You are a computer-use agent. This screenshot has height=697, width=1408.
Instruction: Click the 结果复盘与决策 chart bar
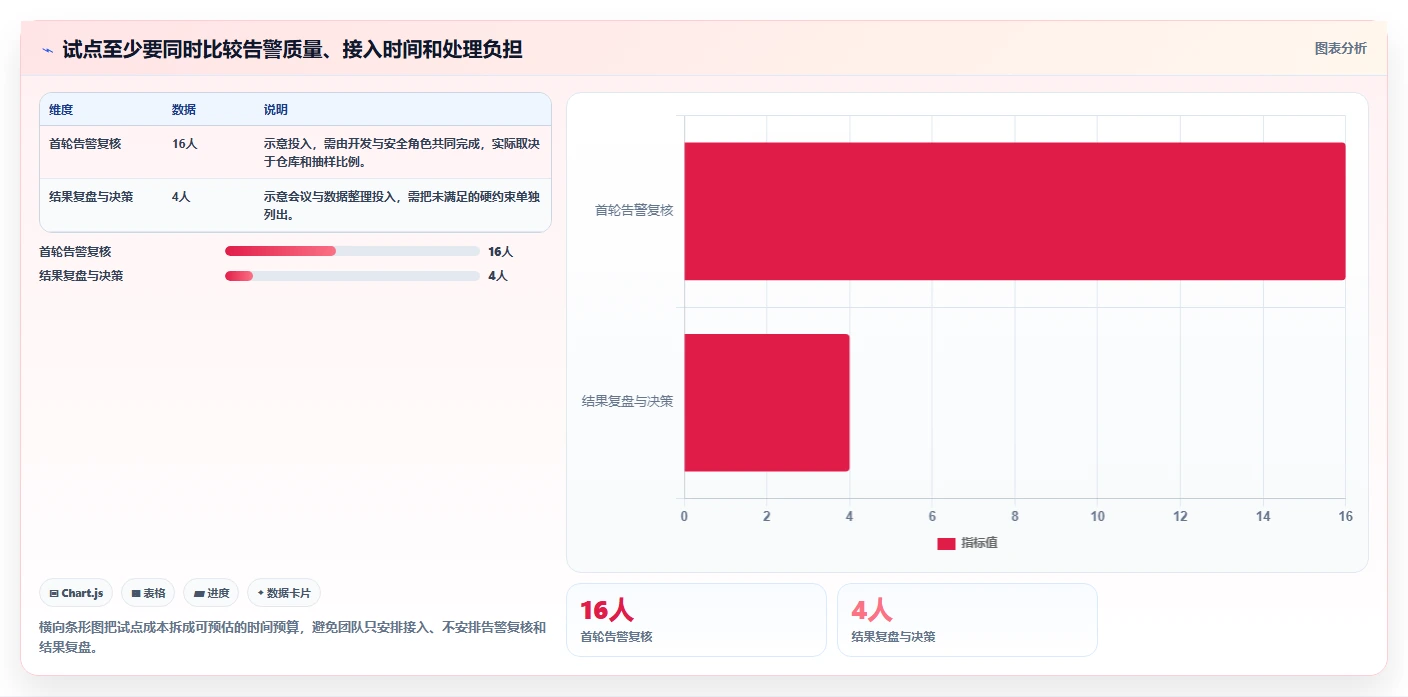766,402
